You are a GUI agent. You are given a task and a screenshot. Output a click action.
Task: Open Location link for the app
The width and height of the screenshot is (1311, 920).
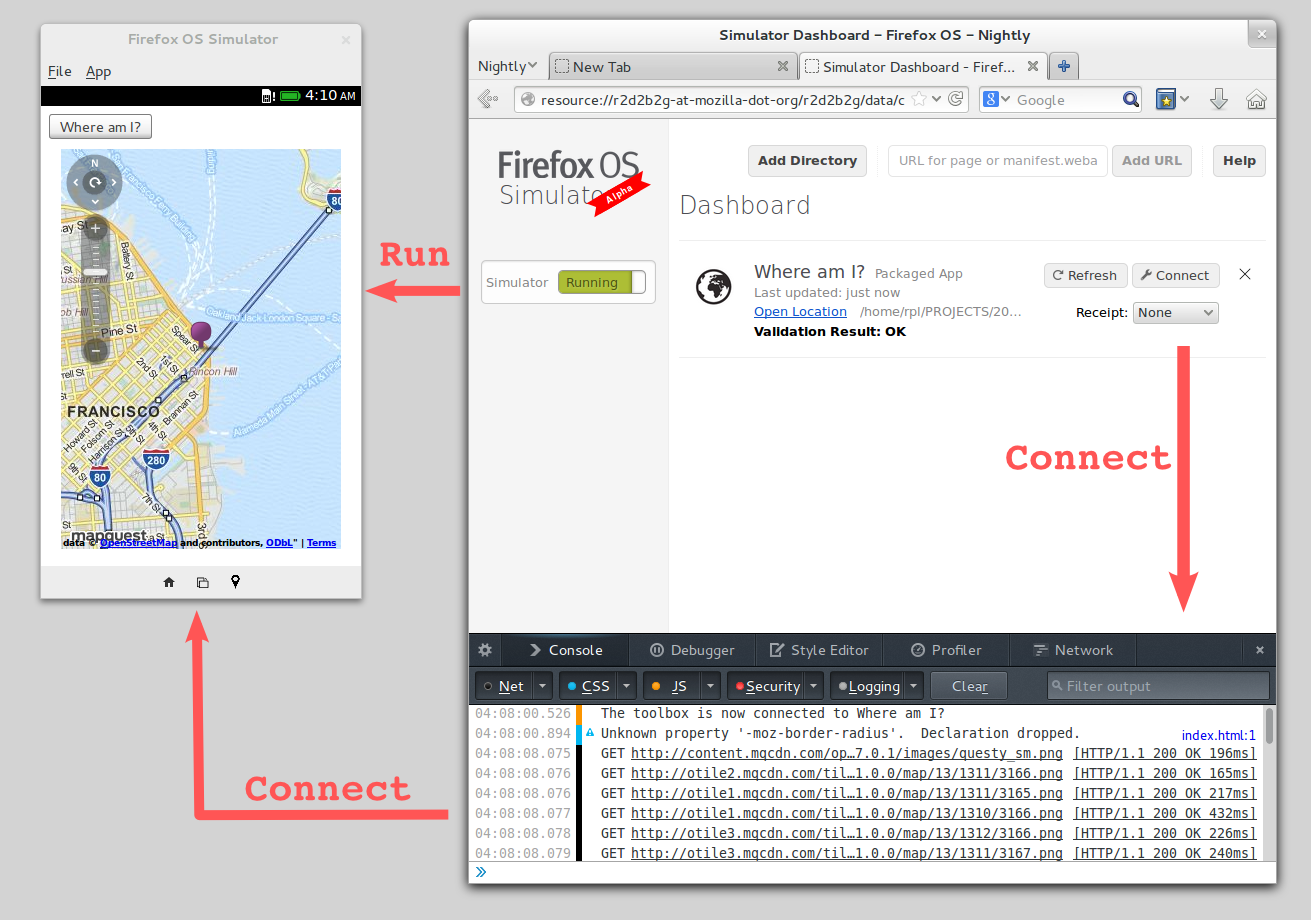(x=800, y=311)
